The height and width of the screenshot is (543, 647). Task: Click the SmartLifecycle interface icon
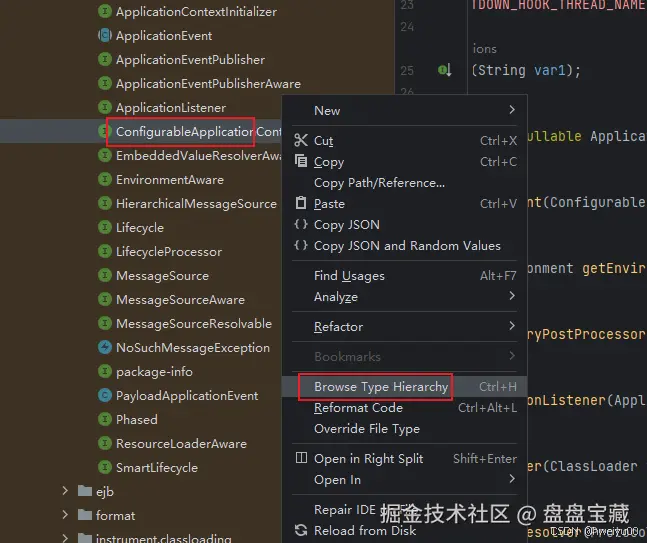click(105, 467)
